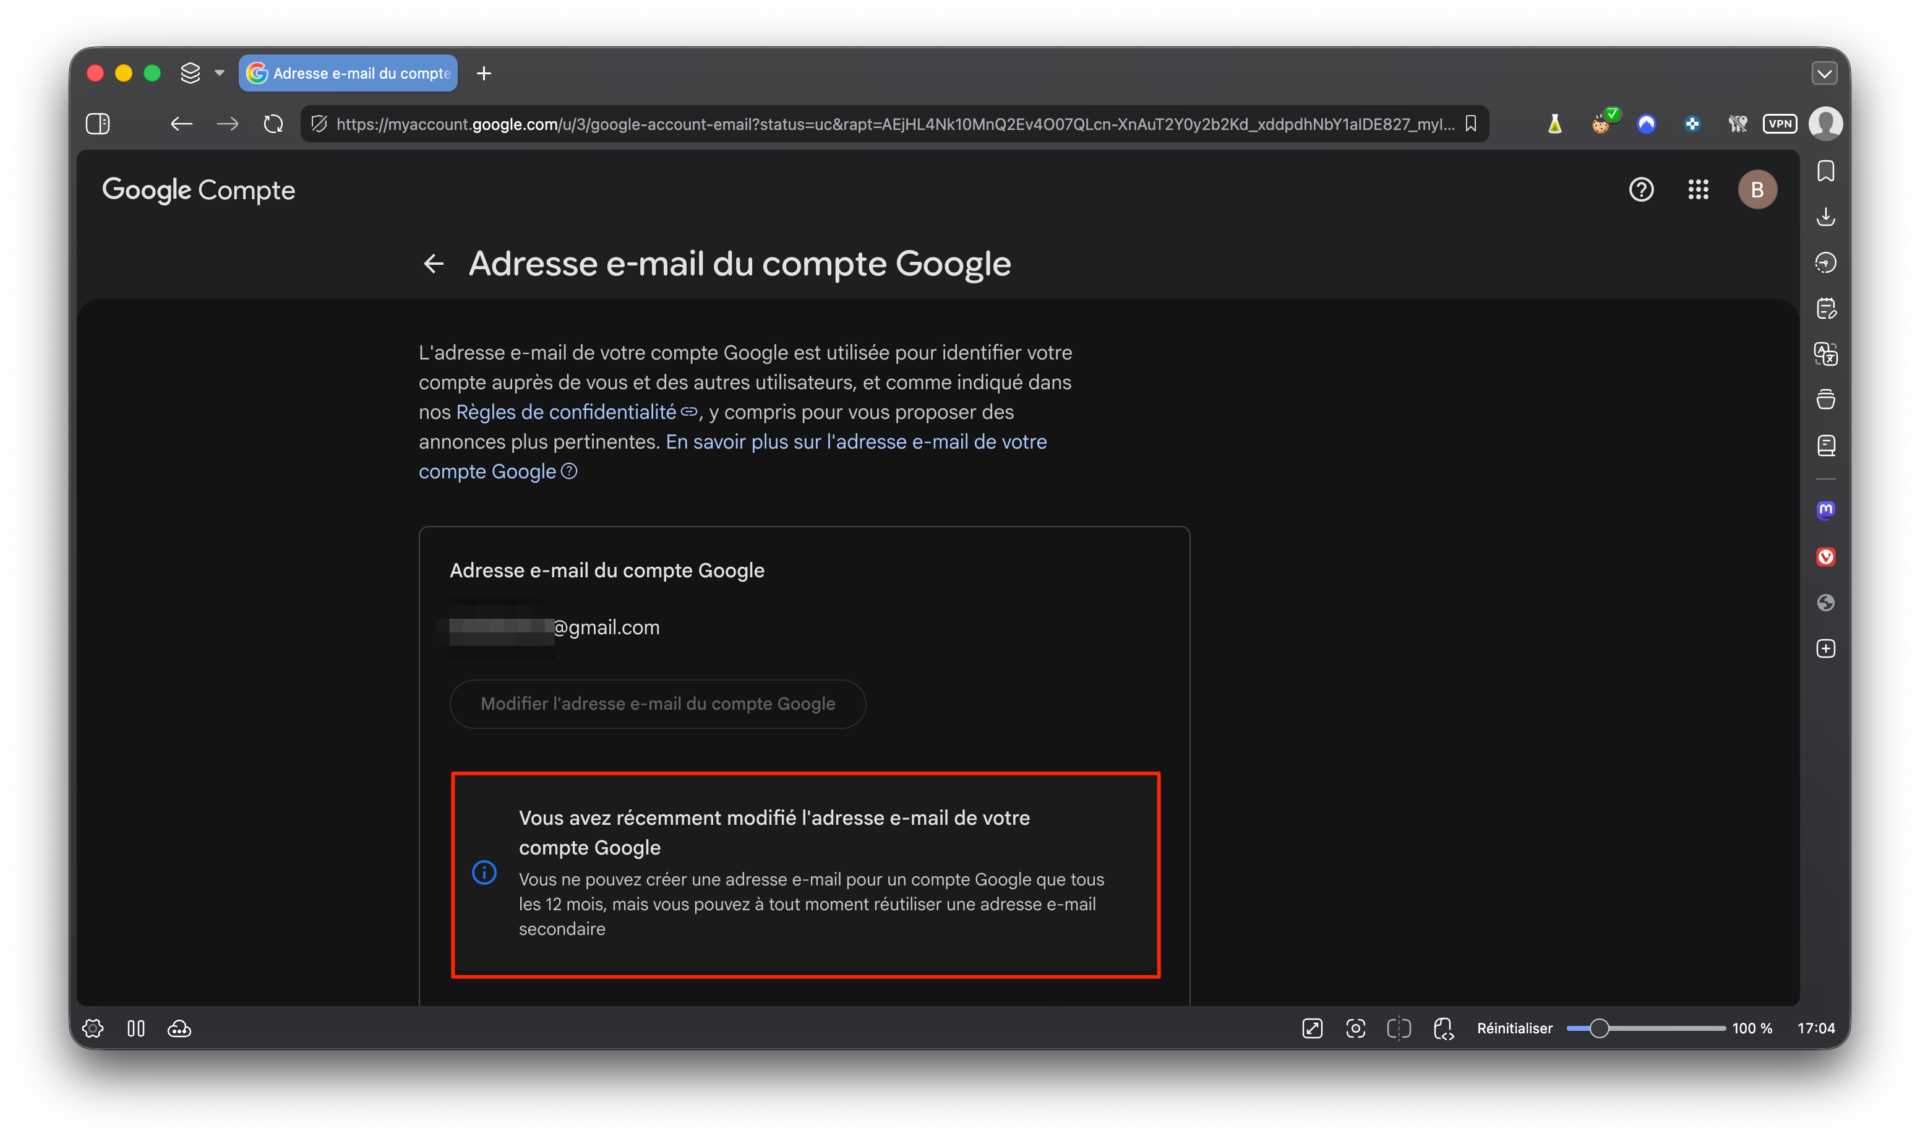1920x1141 pixels.
Task: Open the Vivaldi web panel
Action: 1826,557
